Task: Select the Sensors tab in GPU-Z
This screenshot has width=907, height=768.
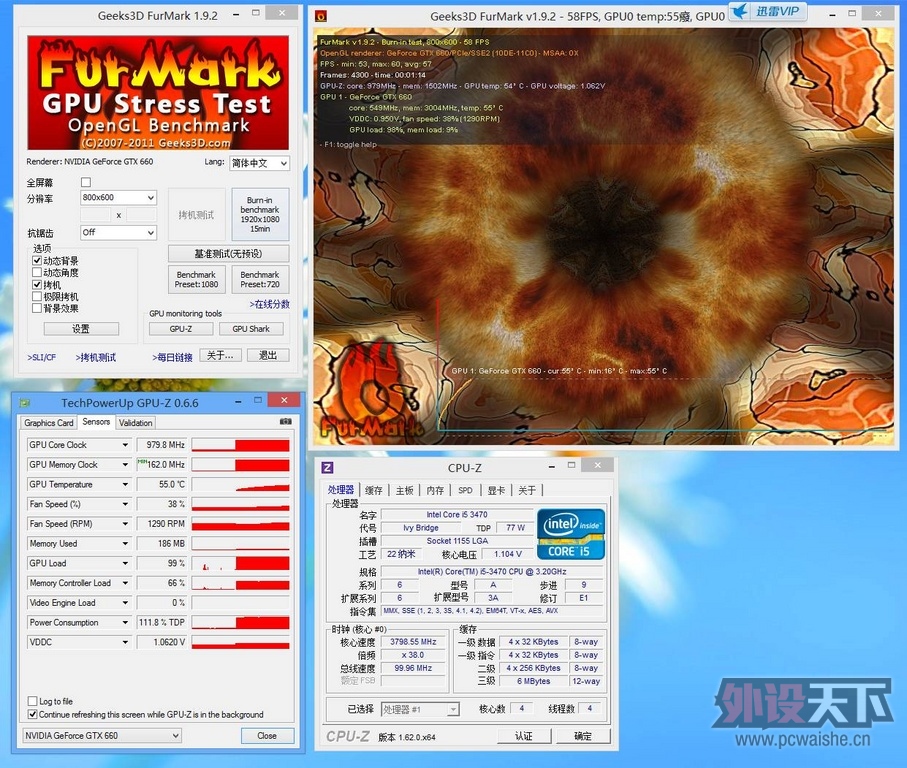Action: [96, 422]
